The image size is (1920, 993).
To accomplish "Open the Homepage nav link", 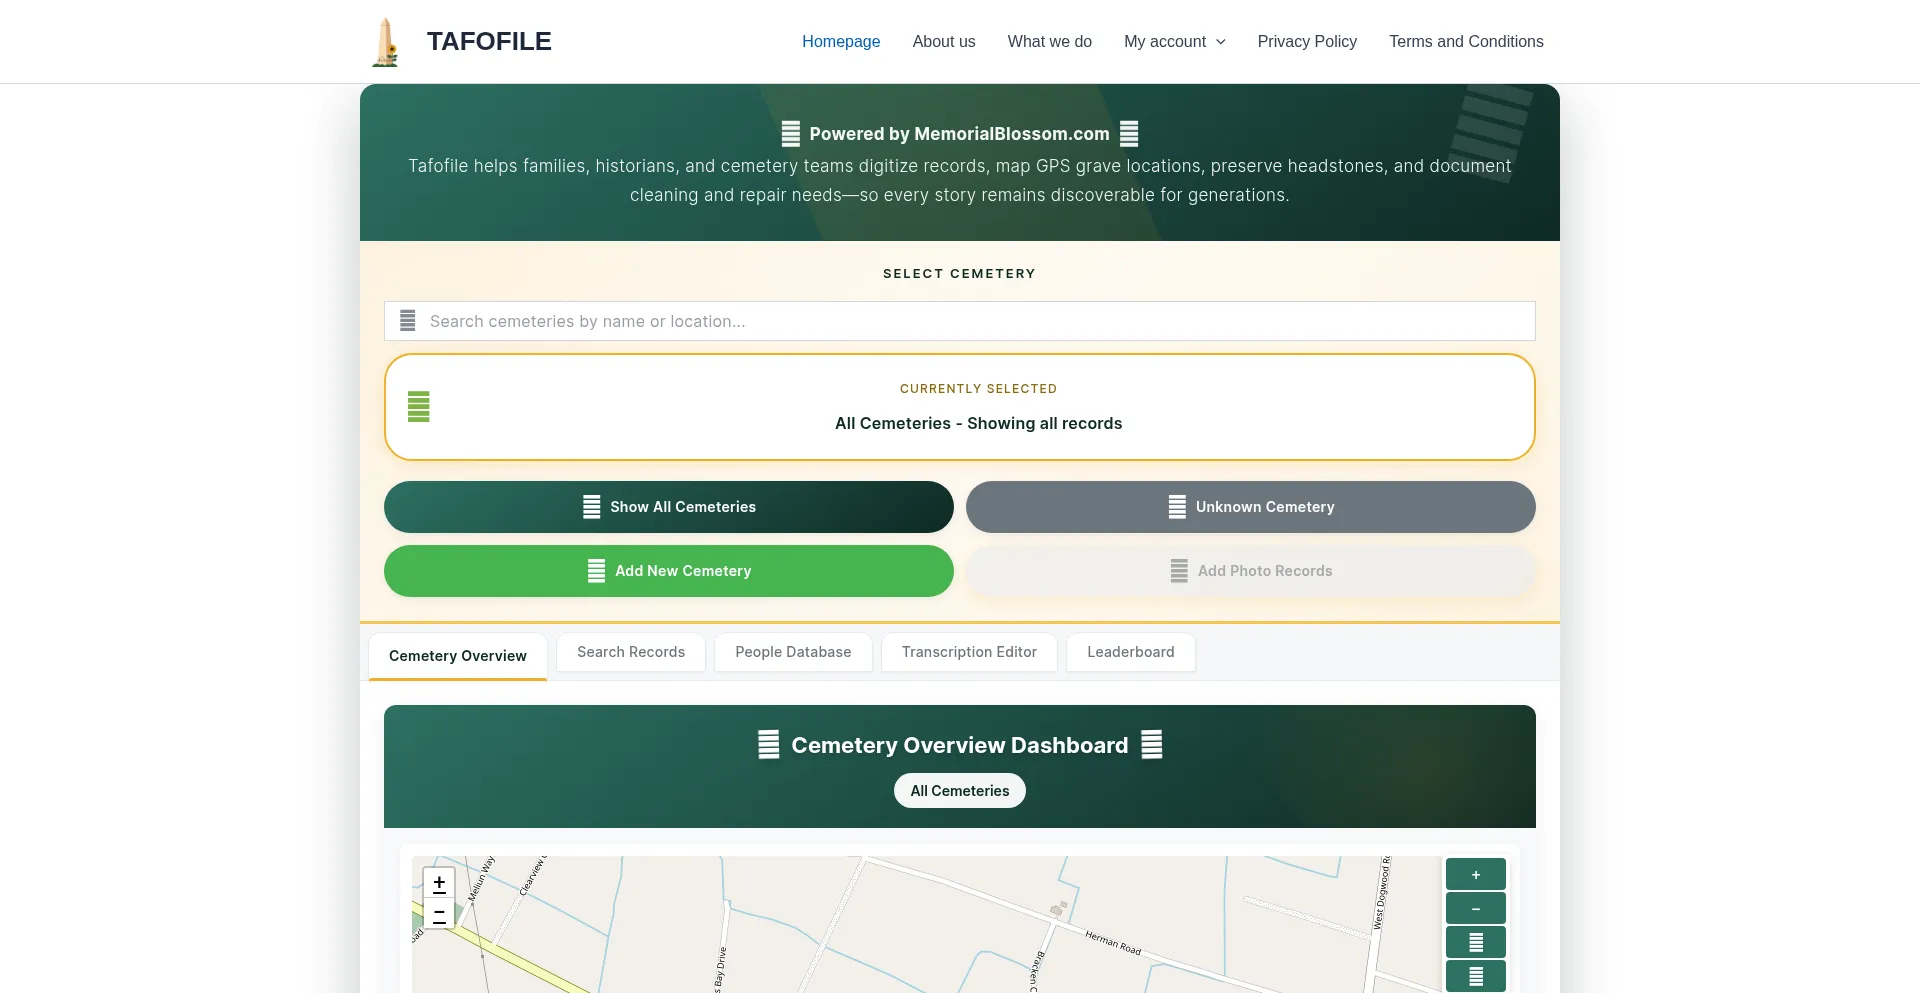I will pos(840,42).
